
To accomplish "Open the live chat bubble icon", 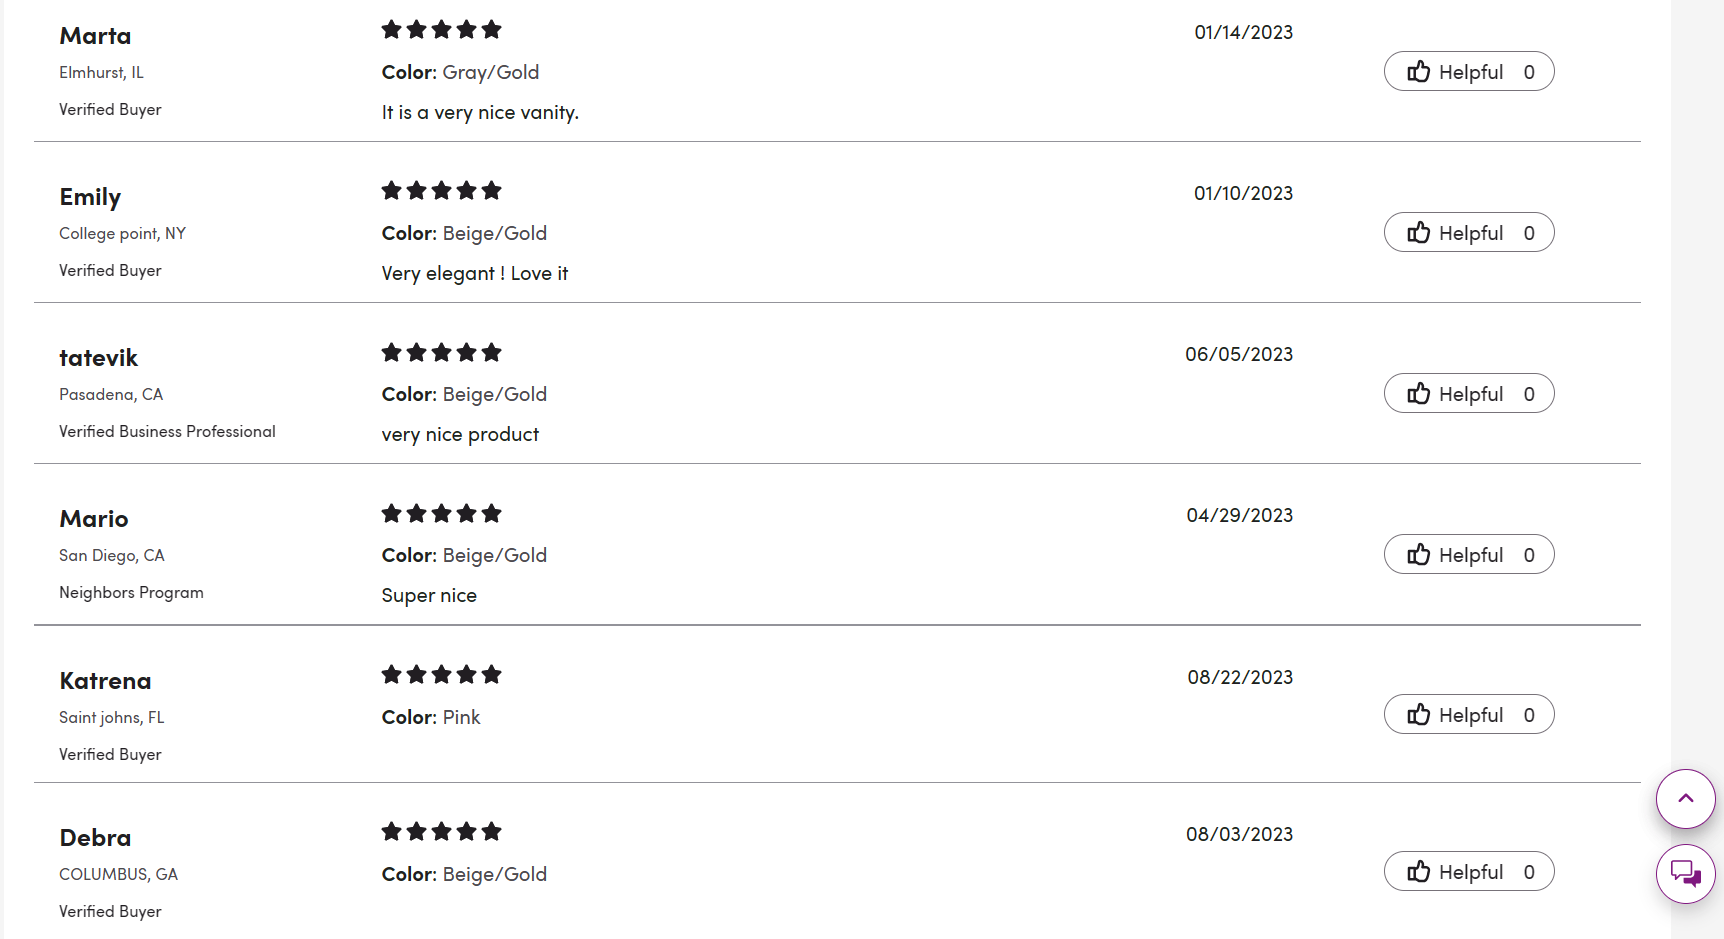I will pyautogui.click(x=1685, y=873).
